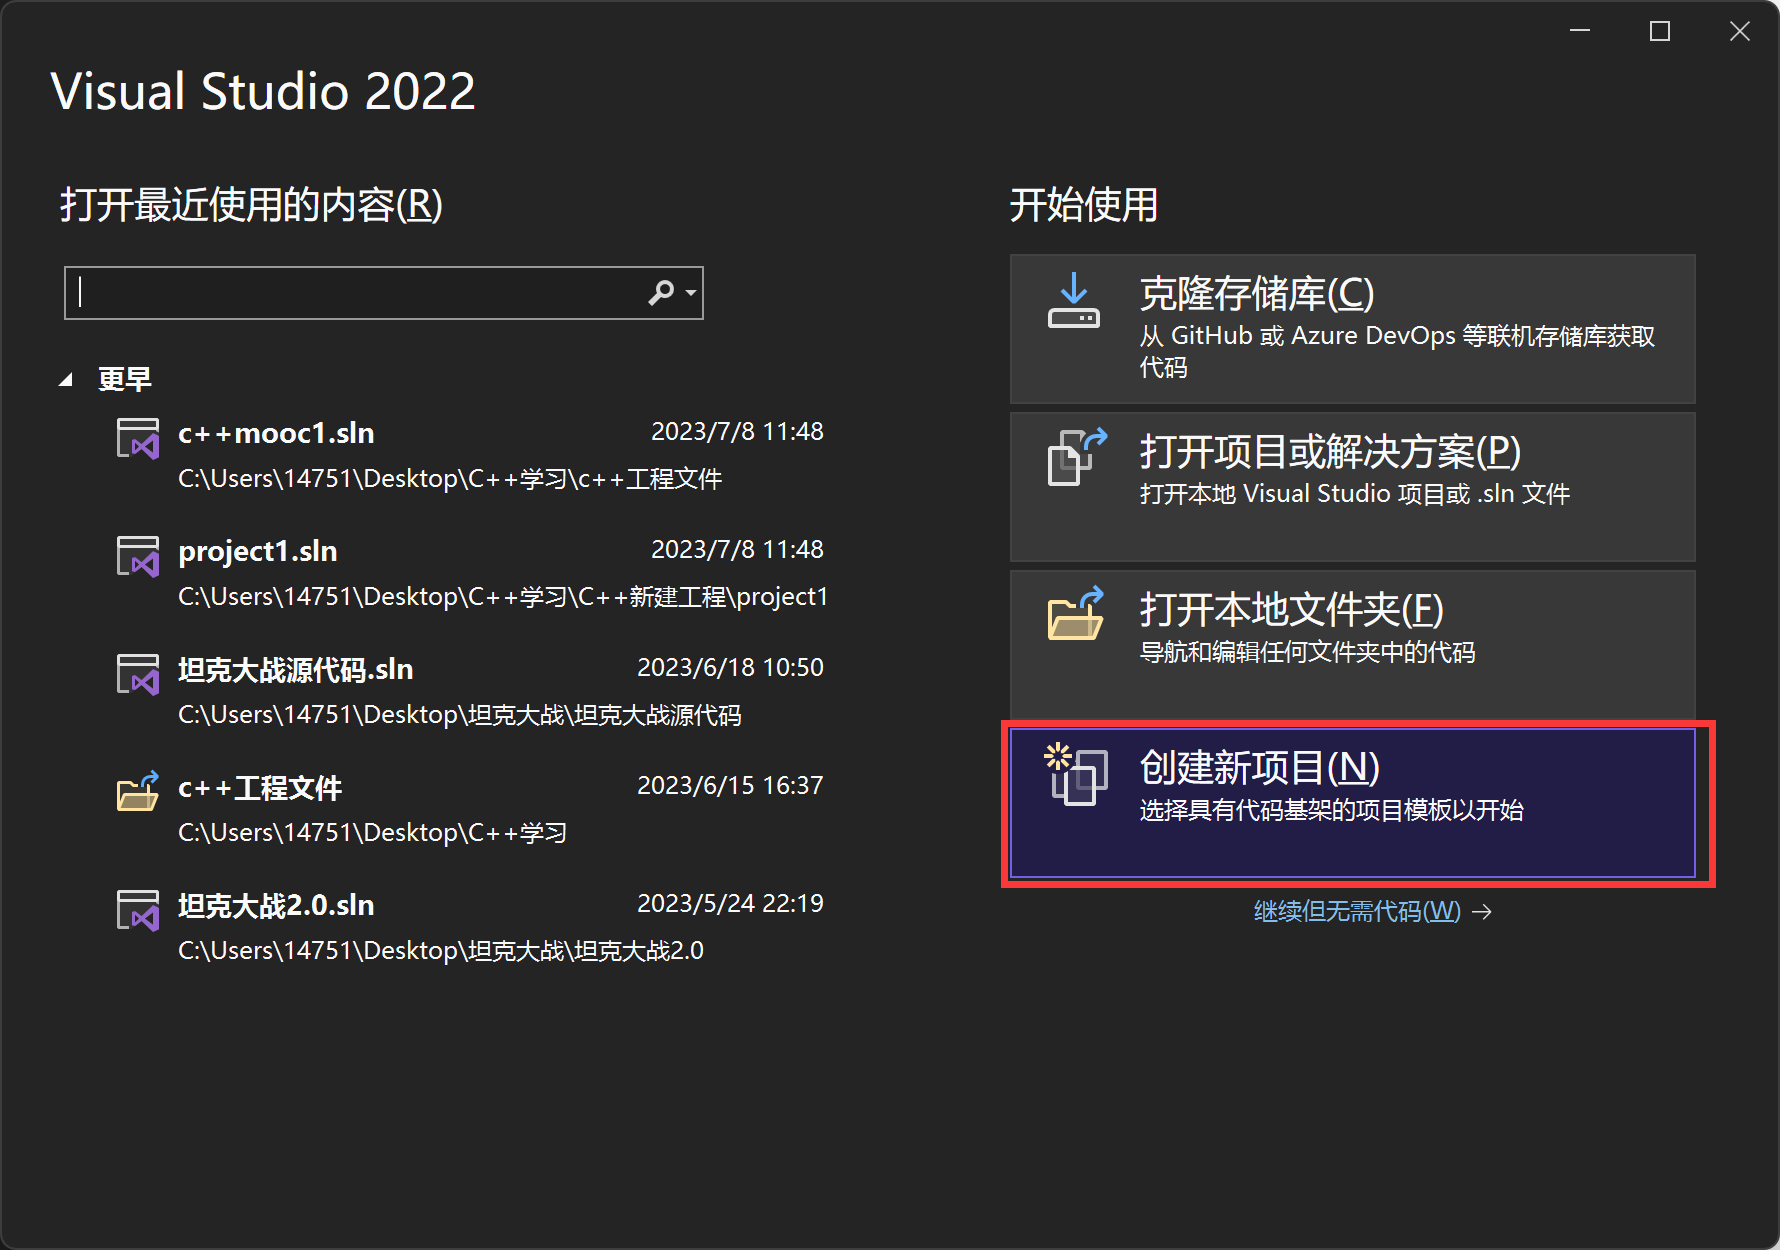Viewport: 1780px width, 1250px height.
Task: Click the path ending in 坦克大战2.0
Action: point(441,951)
